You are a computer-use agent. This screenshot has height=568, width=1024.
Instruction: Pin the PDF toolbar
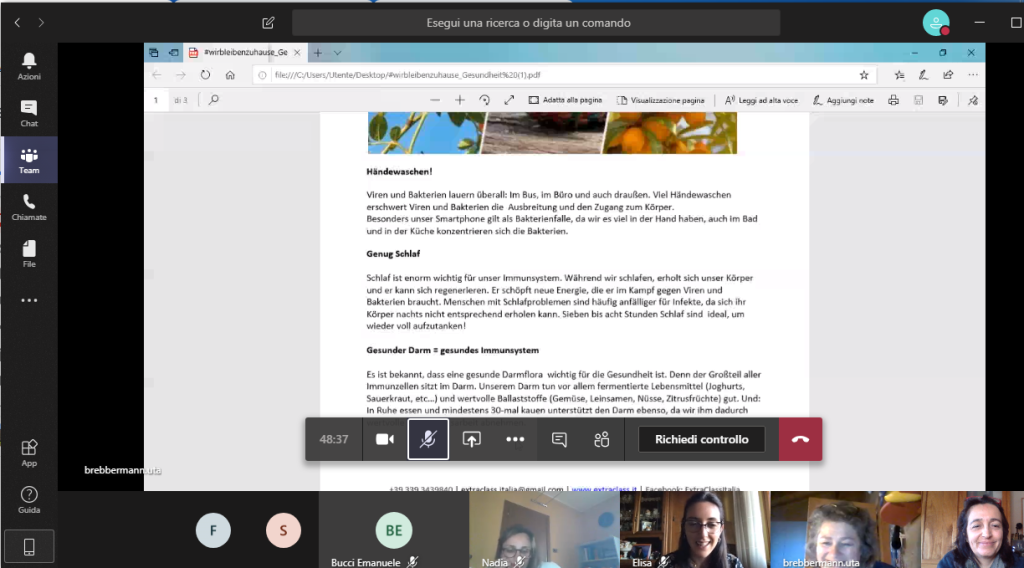coord(973,100)
